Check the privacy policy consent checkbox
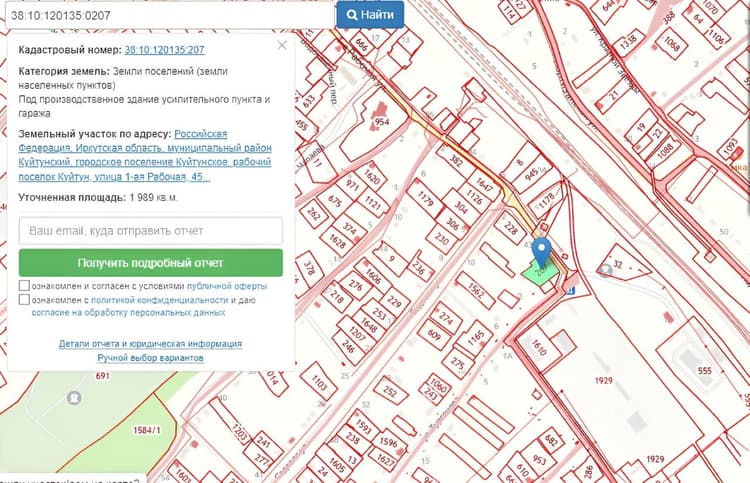This screenshot has width=750, height=483. [x=24, y=299]
